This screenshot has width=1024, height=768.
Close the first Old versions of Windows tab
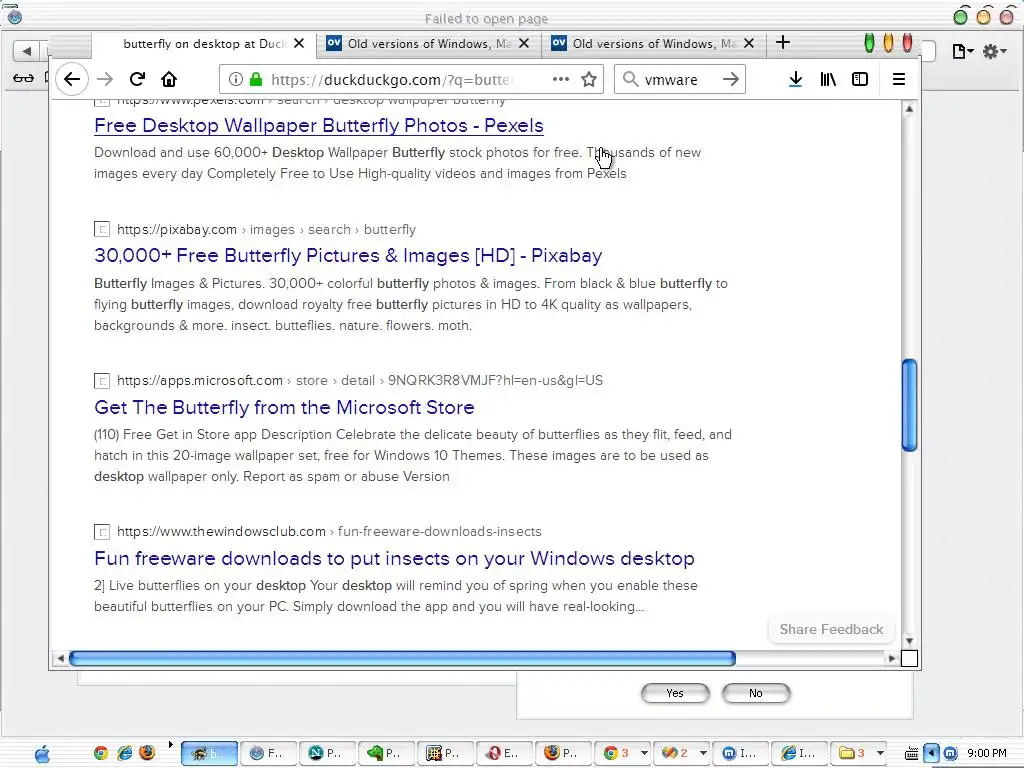click(x=524, y=44)
